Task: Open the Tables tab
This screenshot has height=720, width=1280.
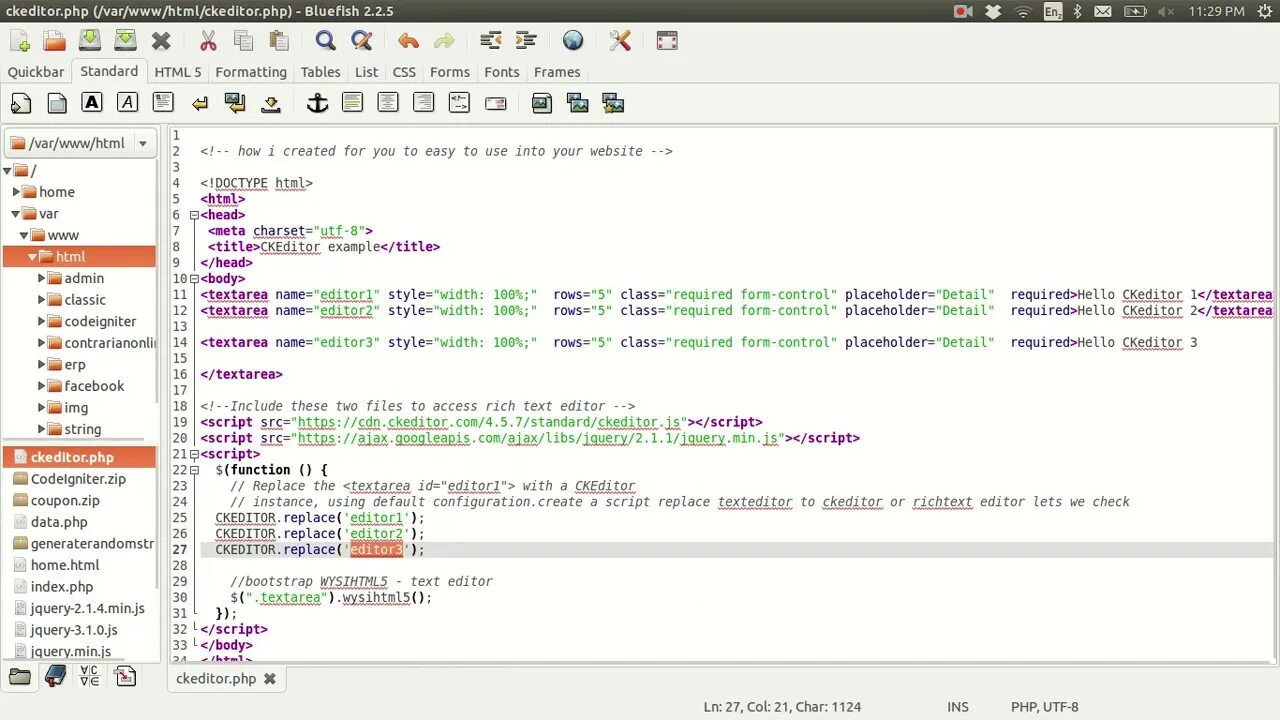Action: click(321, 72)
